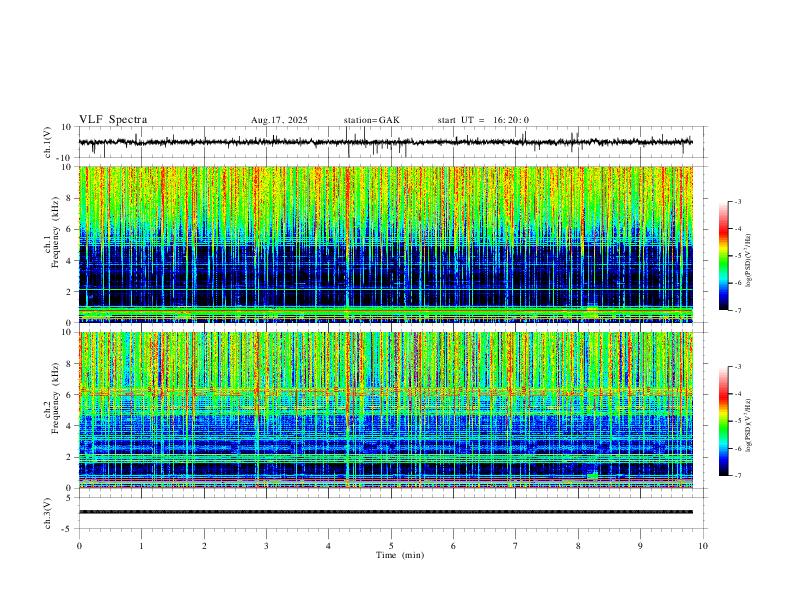Click the "7" tick on the time axis
The height and width of the screenshot is (612, 792).
[516, 546]
